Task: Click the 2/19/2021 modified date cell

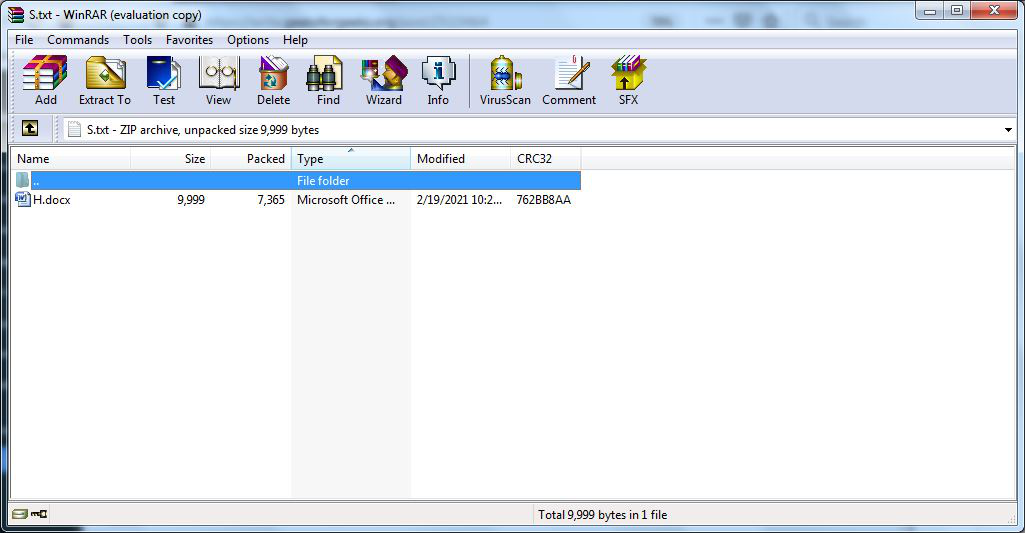Action: (460, 199)
